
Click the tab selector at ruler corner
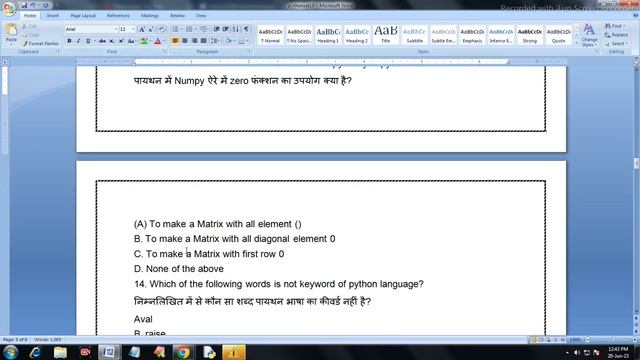(5, 62)
